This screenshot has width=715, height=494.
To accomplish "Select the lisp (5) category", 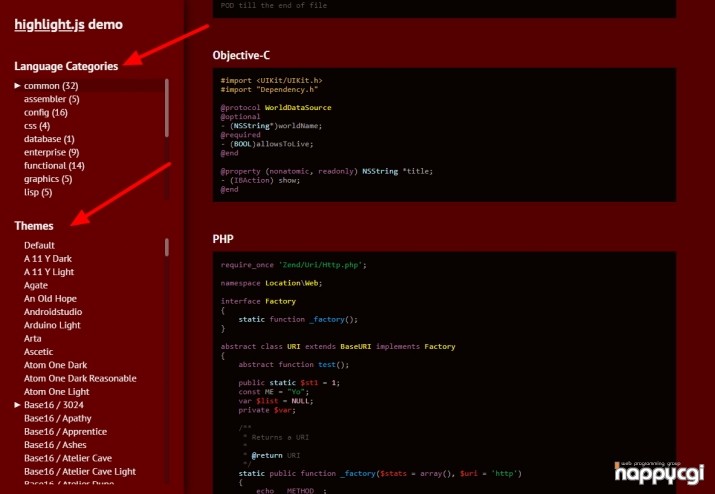I will point(38,192).
